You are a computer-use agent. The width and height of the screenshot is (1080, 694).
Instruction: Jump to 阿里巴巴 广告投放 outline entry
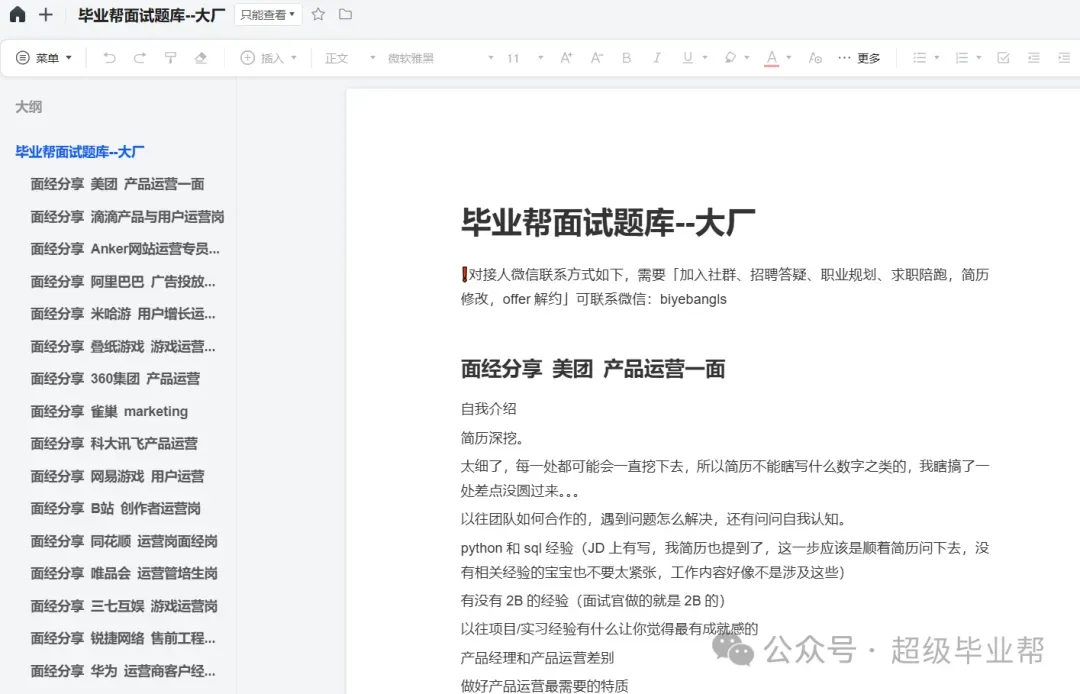pos(123,282)
